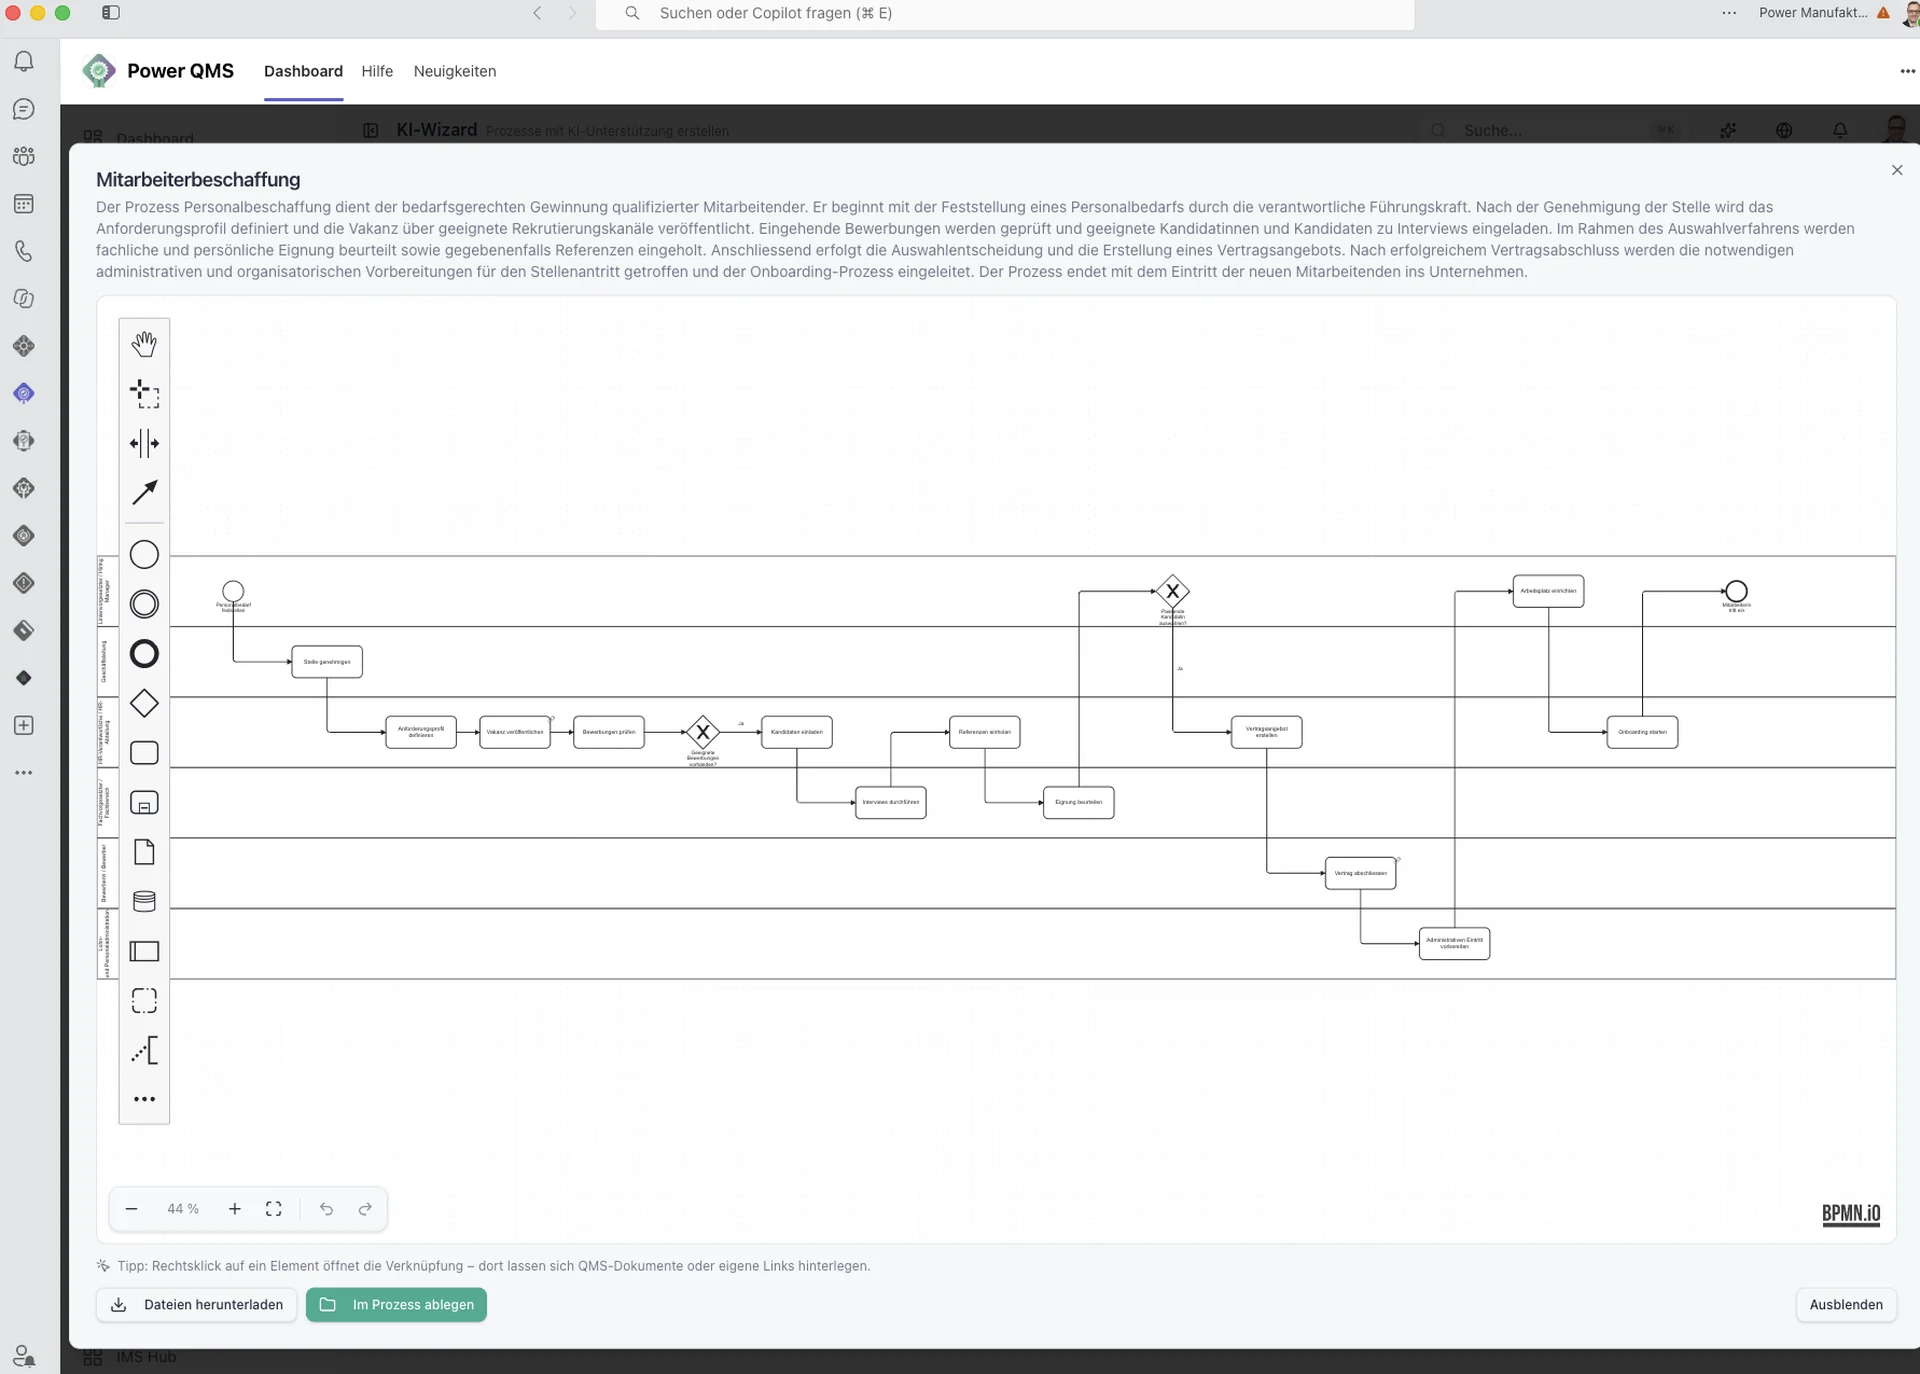Screen dimensions: 1920x1374
Task: Switch to the Dashboard tab
Action: (303, 71)
